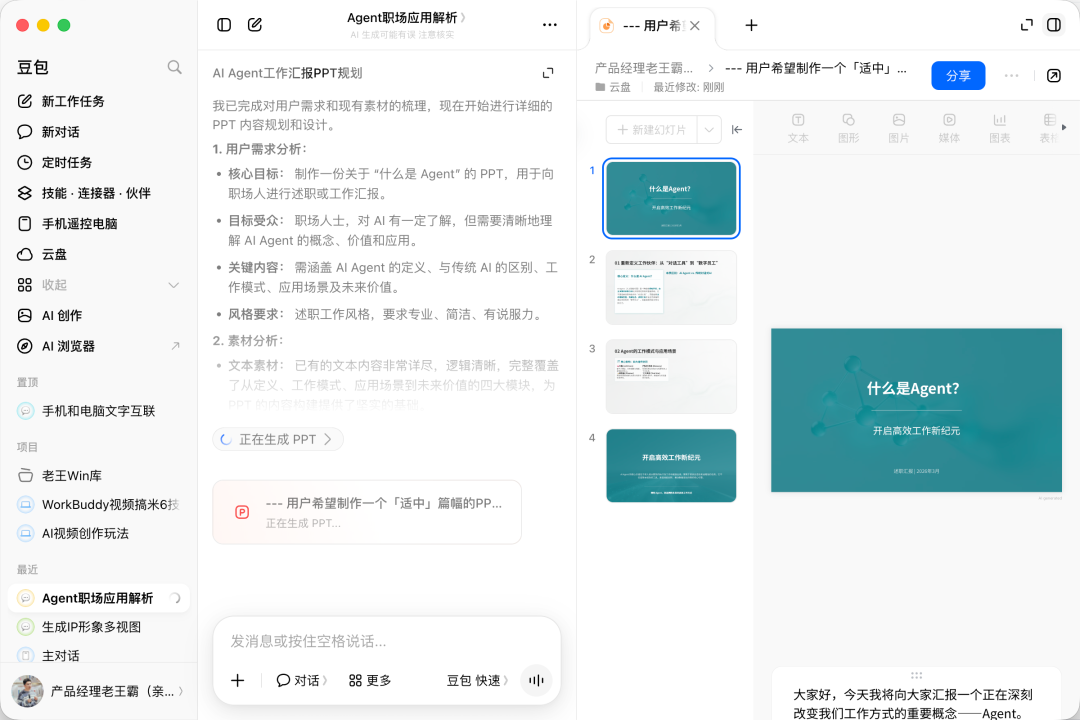Click the speaker notes drag handle

(916, 675)
